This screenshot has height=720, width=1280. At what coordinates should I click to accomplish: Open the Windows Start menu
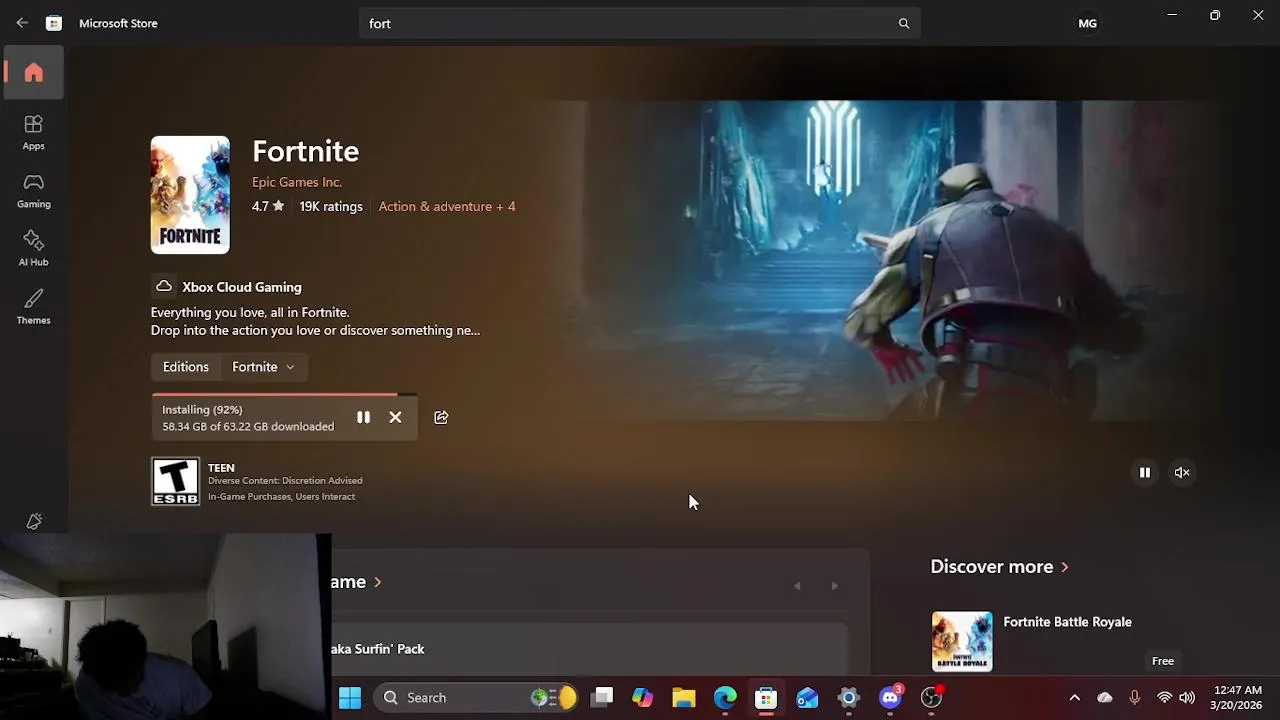pos(350,697)
